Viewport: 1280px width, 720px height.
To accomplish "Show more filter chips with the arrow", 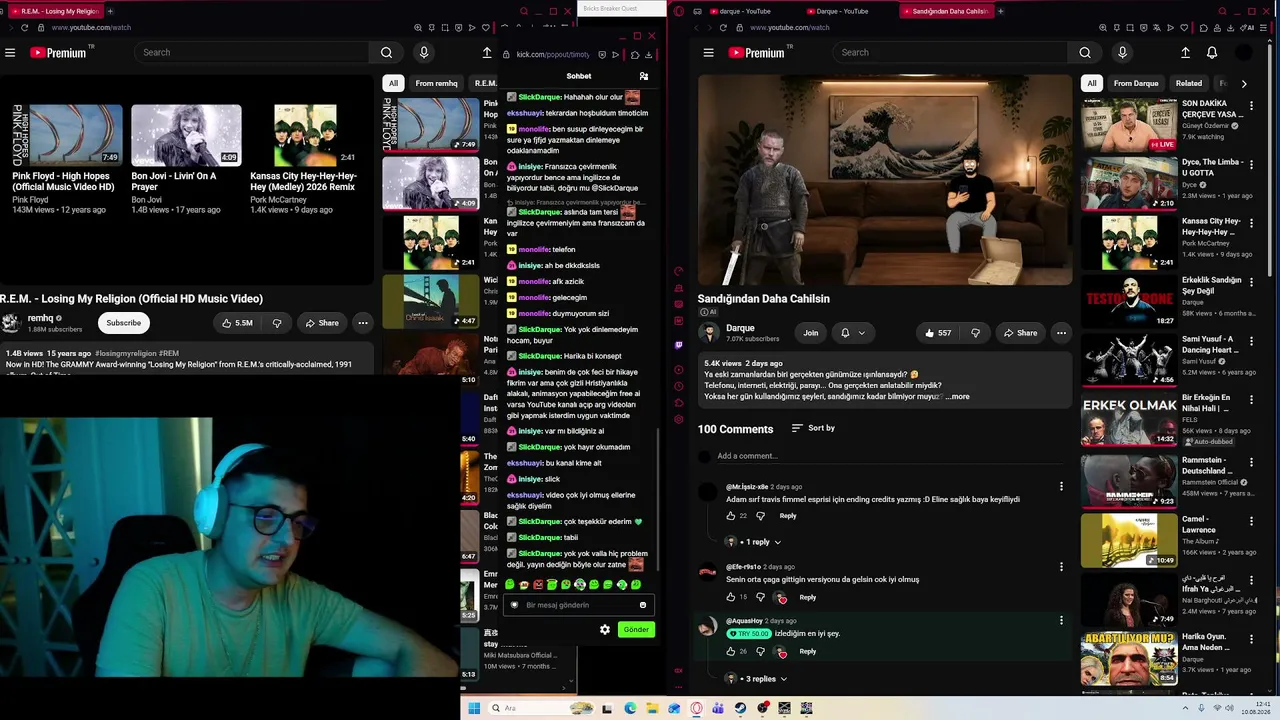I will click(x=1244, y=84).
